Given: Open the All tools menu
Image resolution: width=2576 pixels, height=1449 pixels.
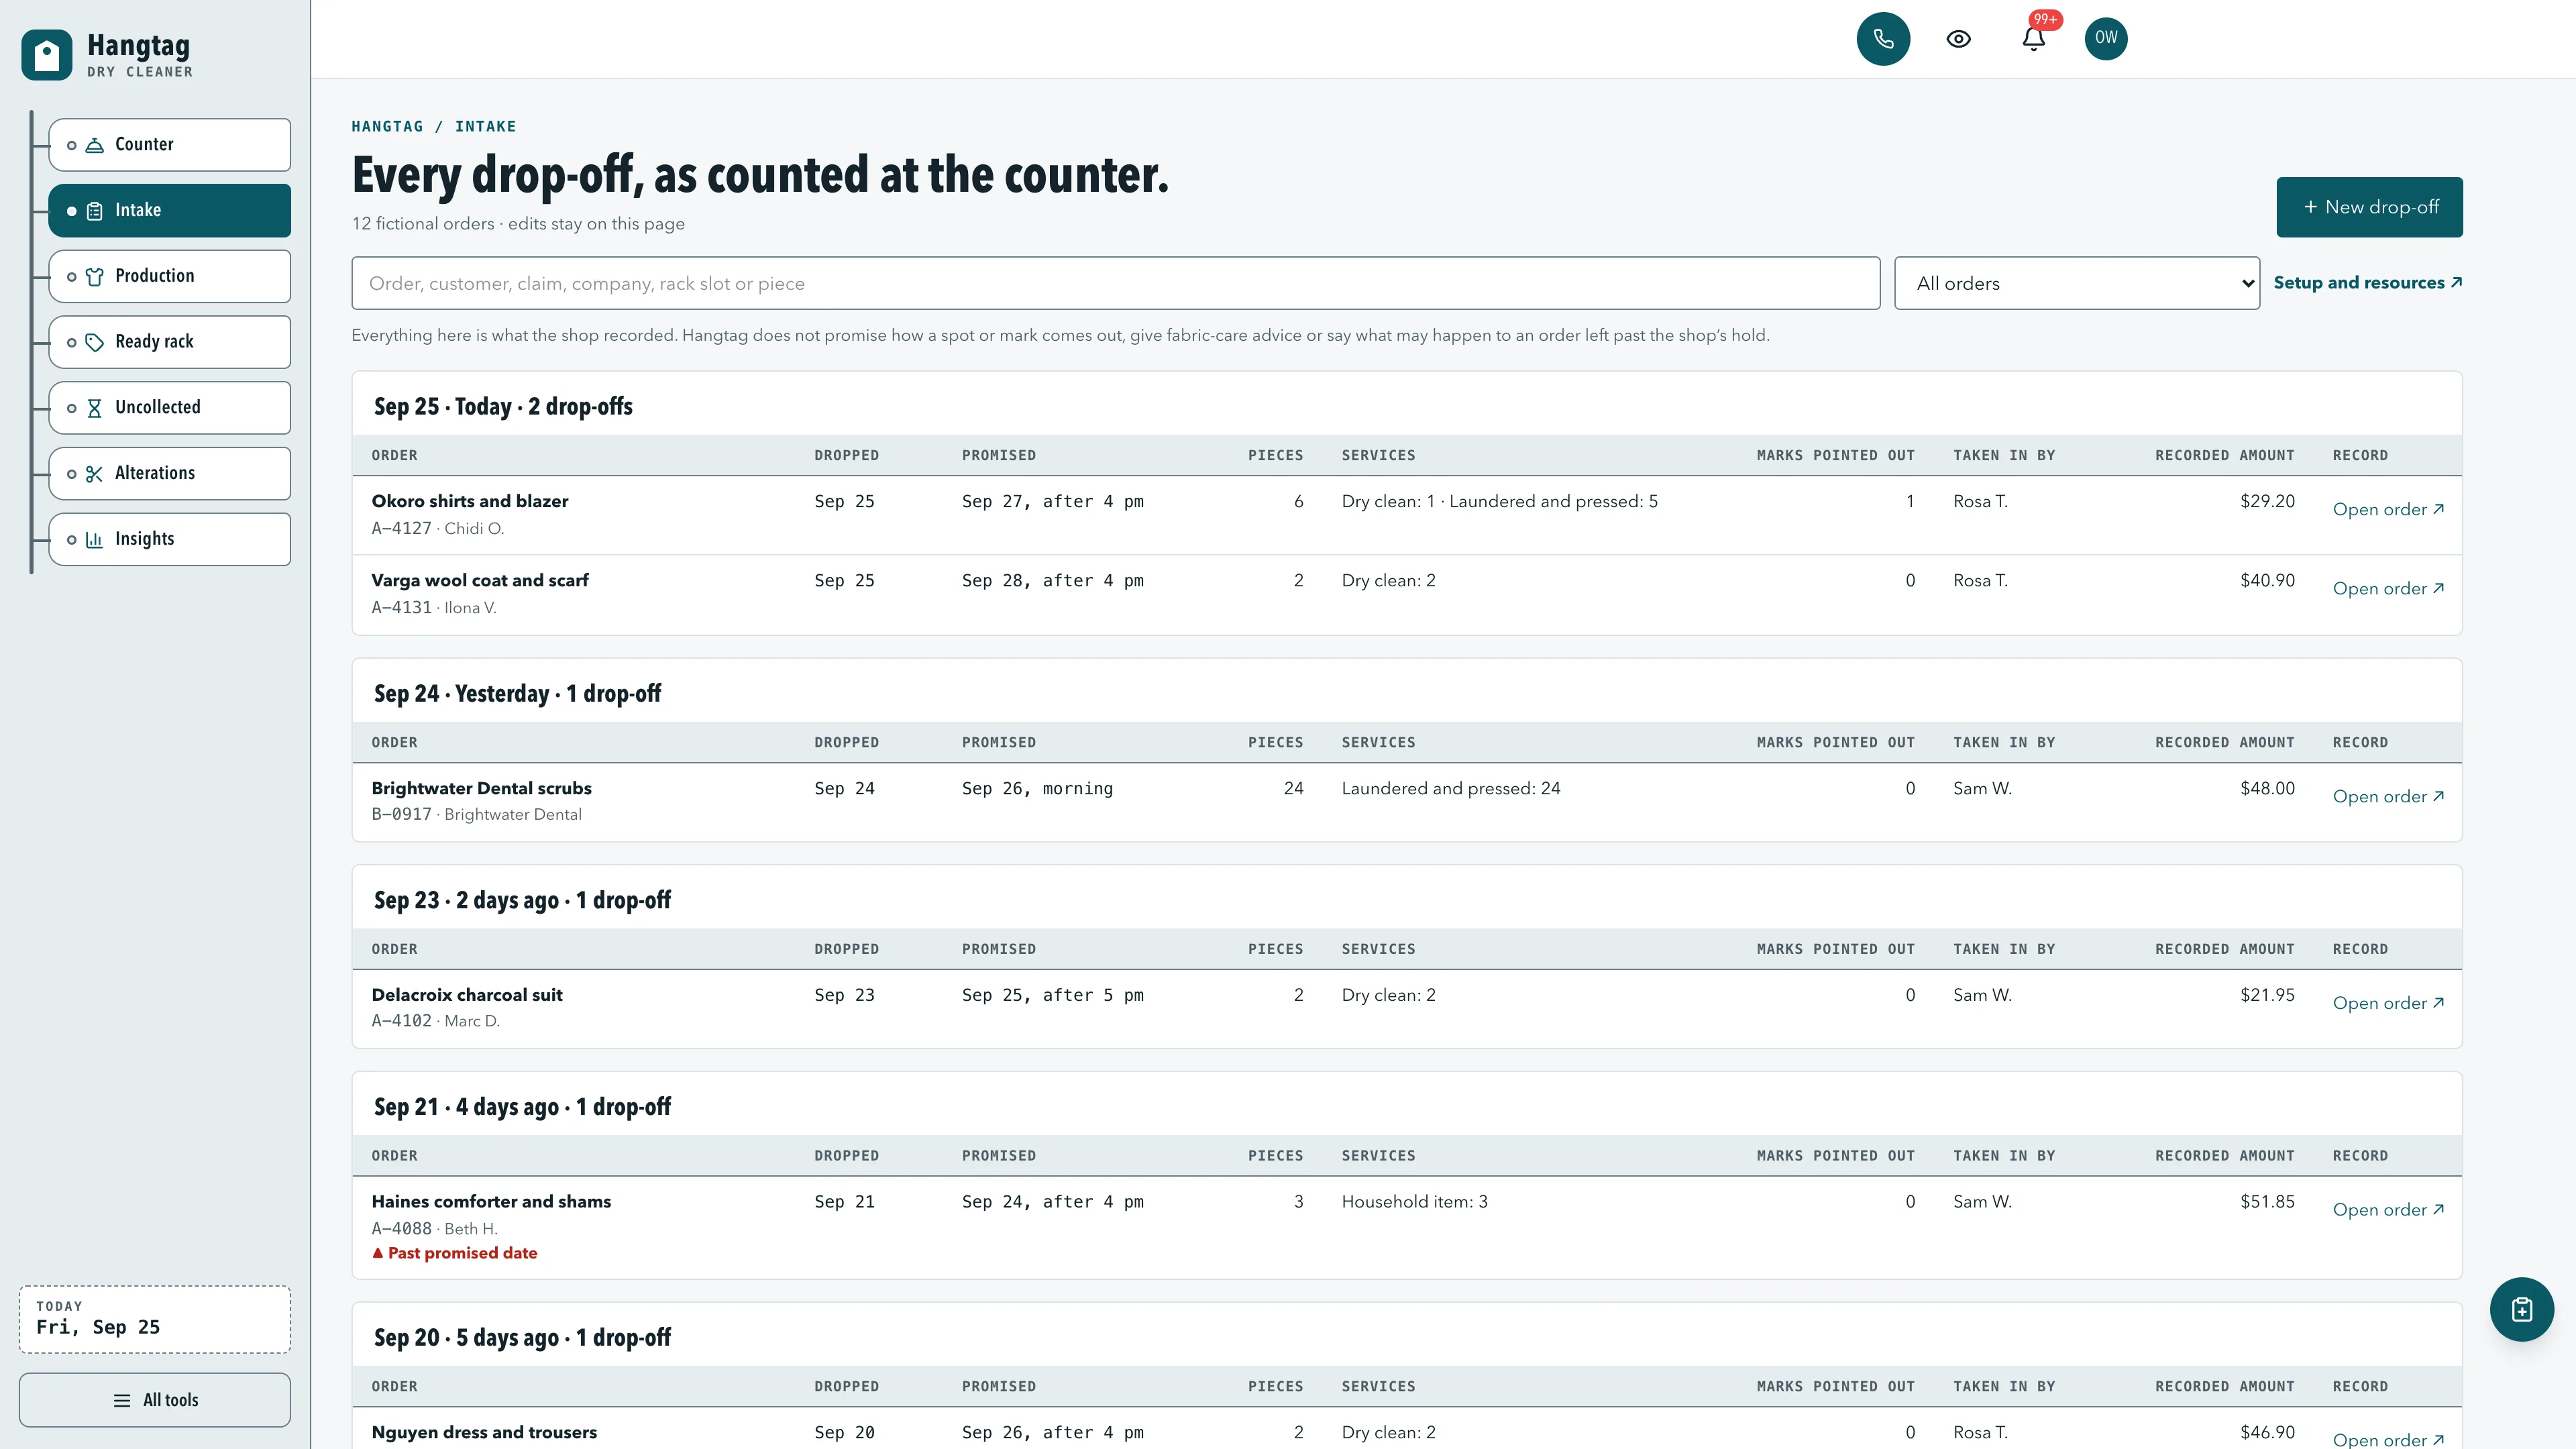Looking at the screenshot, I should coord(155,1400).
